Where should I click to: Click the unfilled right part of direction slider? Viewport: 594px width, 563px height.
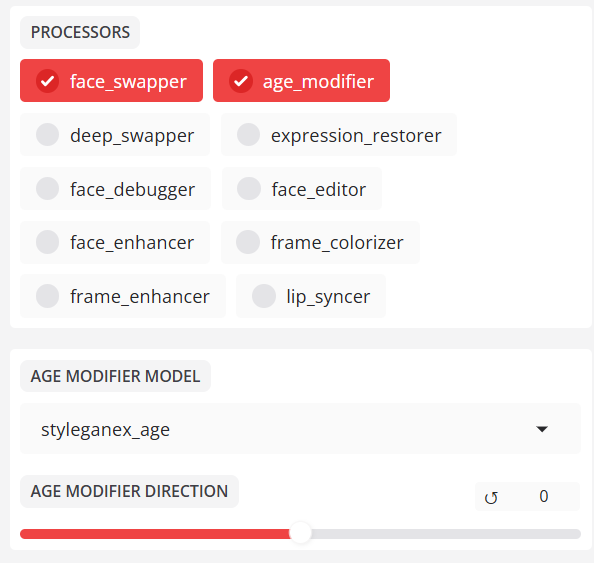click(x=446, y=534)
